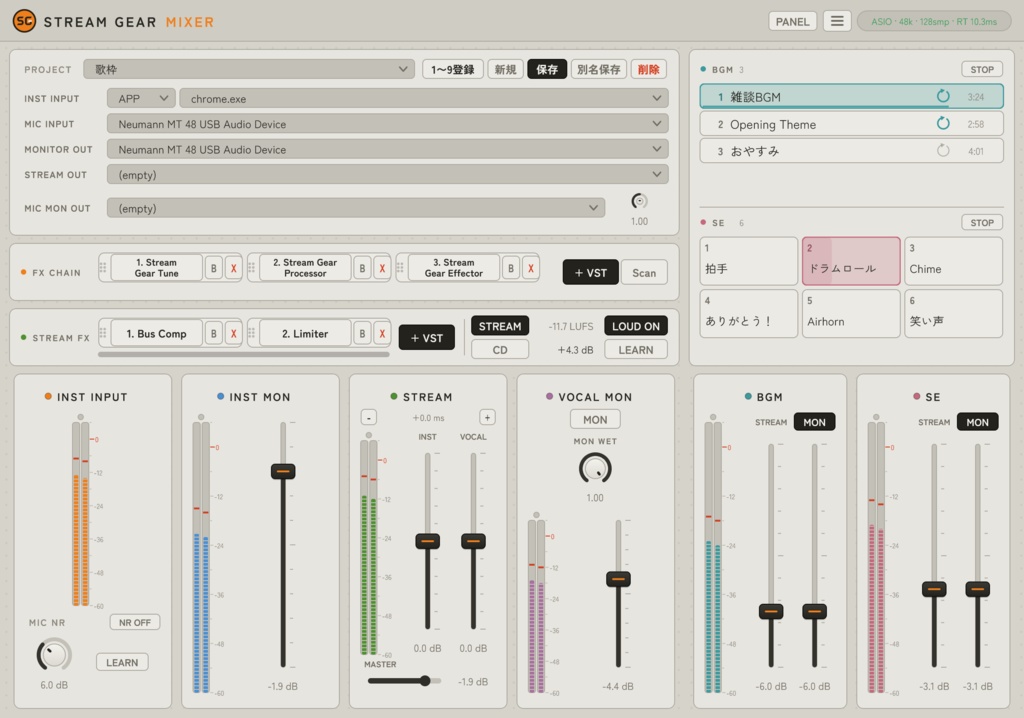Screen dimensions: 1024x718
Task: Bypass Bus Comp with B
Action: tap(214, 333)
